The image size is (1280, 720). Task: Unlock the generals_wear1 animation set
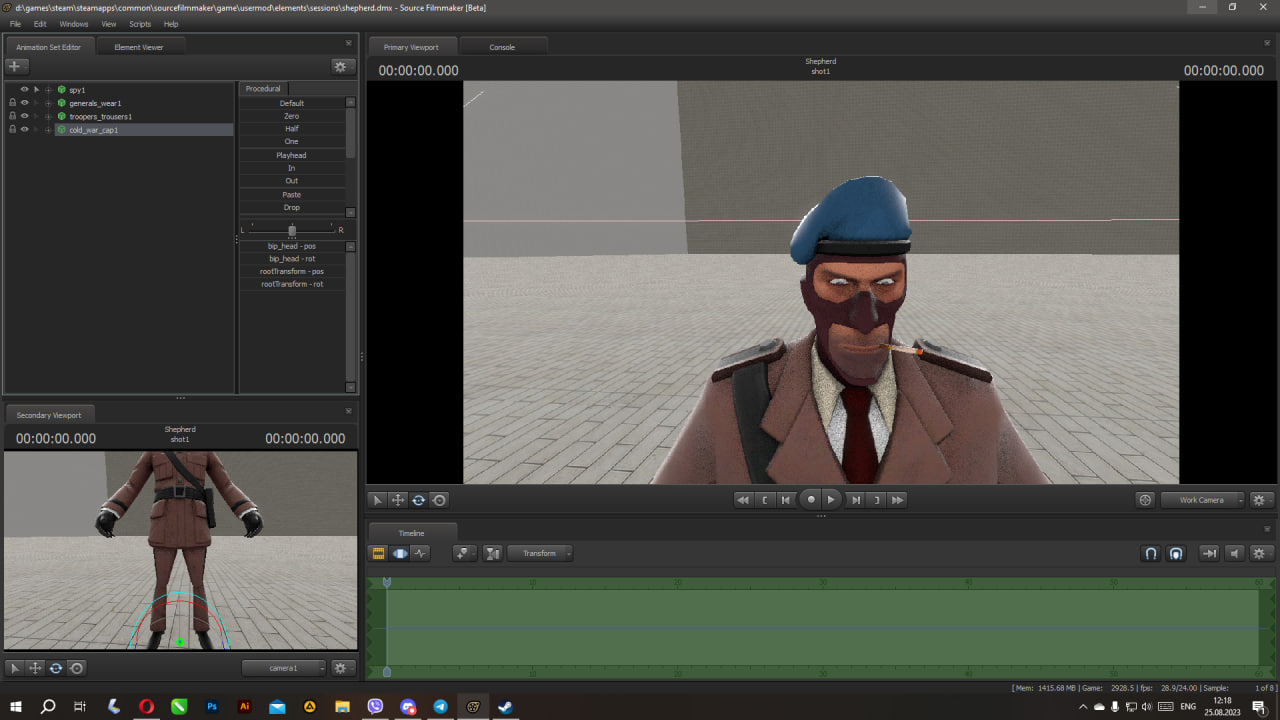click(x=12, y=103)
